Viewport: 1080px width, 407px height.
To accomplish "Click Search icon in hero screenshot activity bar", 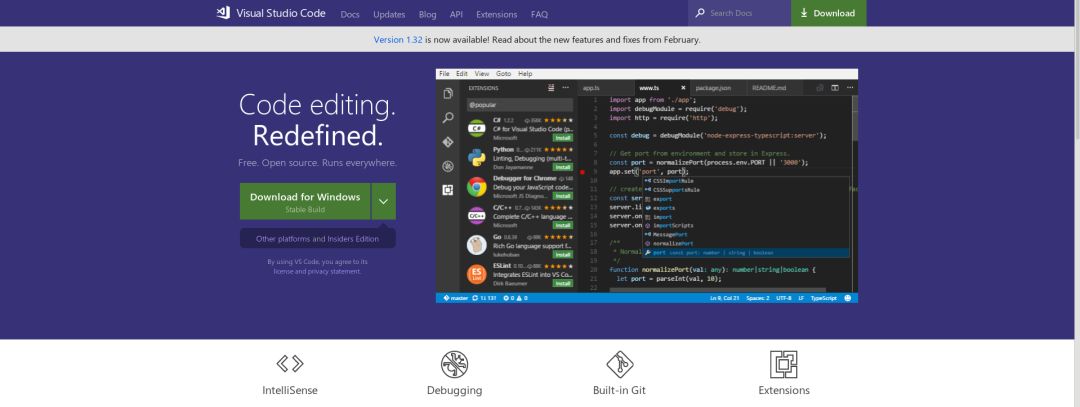I will click(448, 118).
